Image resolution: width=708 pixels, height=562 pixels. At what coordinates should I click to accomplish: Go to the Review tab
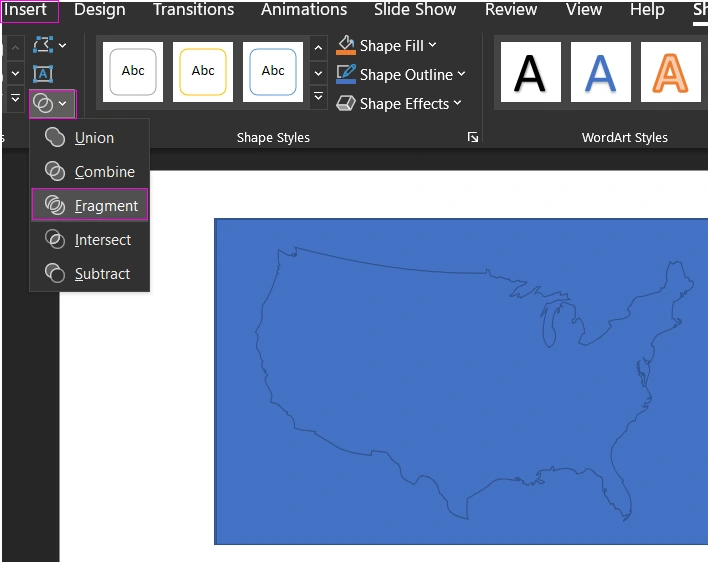click(511, 9)
